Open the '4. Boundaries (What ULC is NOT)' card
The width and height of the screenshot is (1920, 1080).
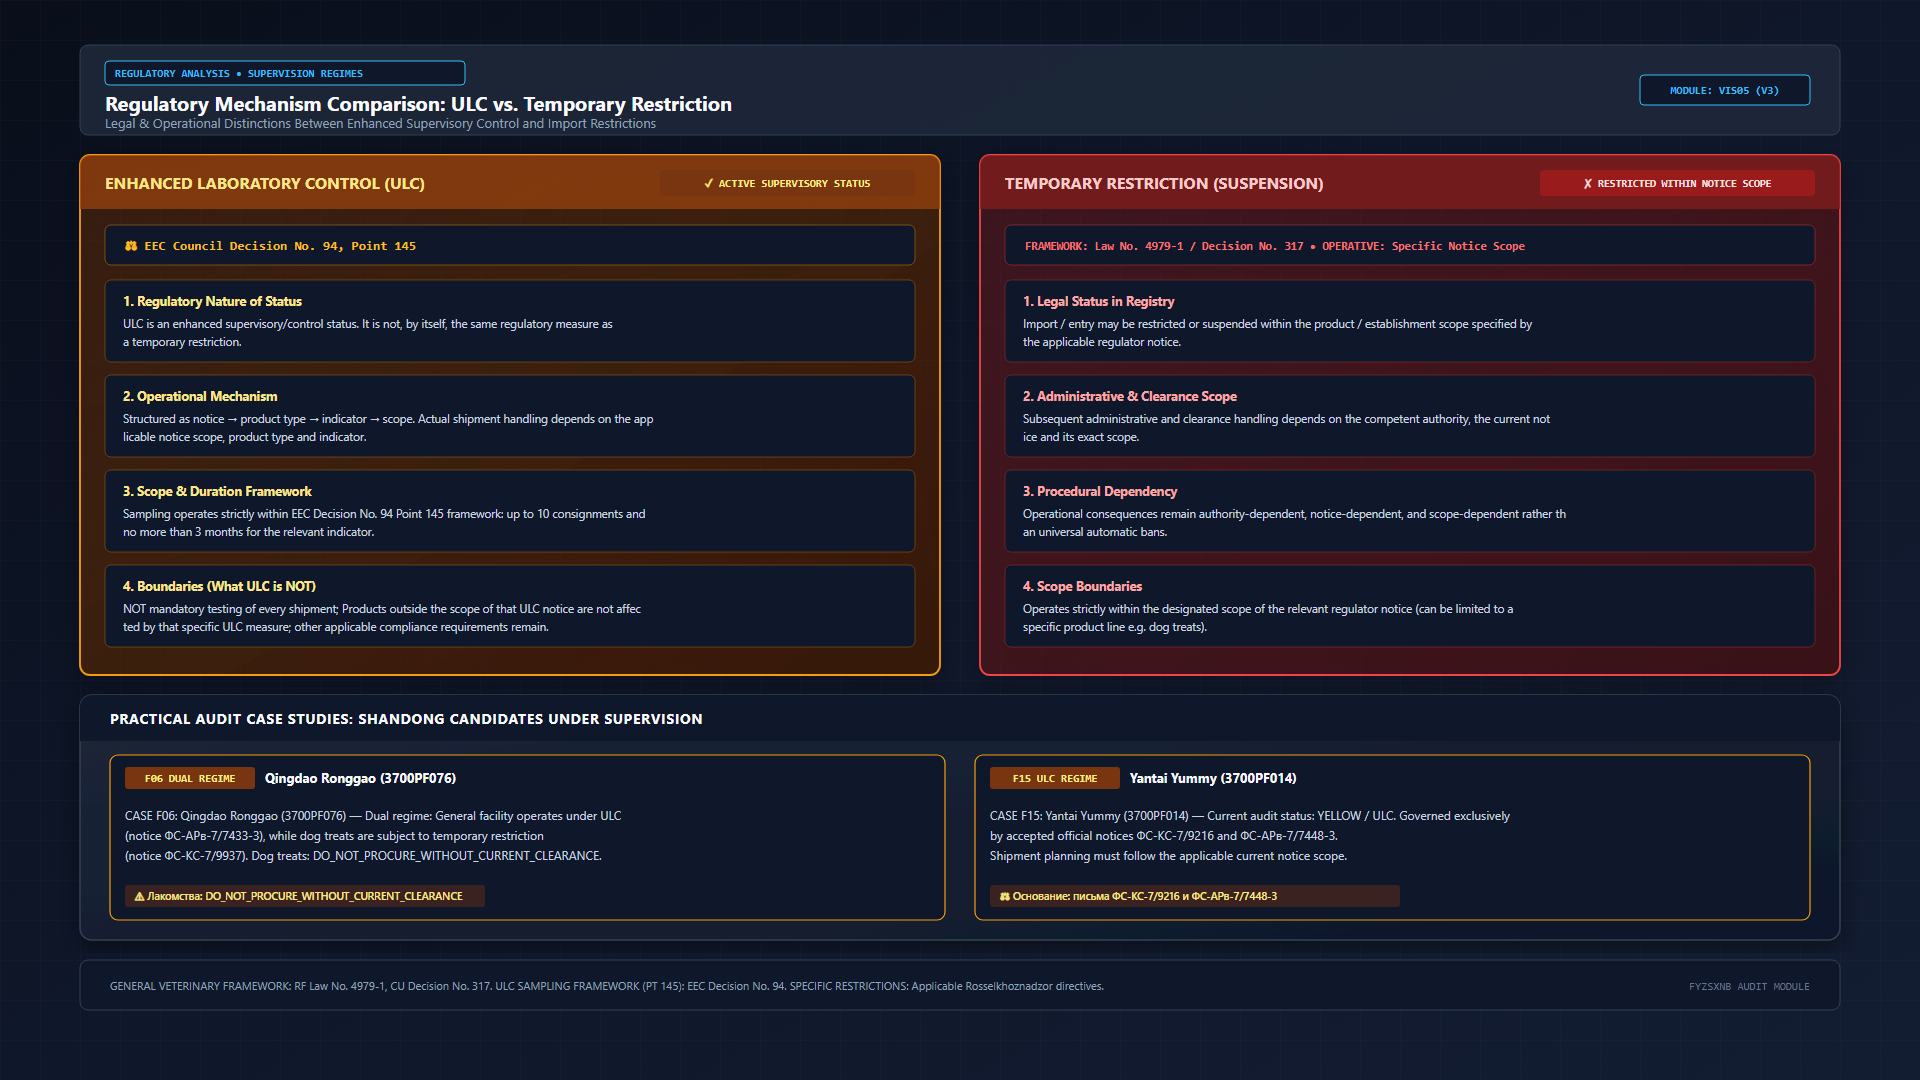(x=510, y=606)
